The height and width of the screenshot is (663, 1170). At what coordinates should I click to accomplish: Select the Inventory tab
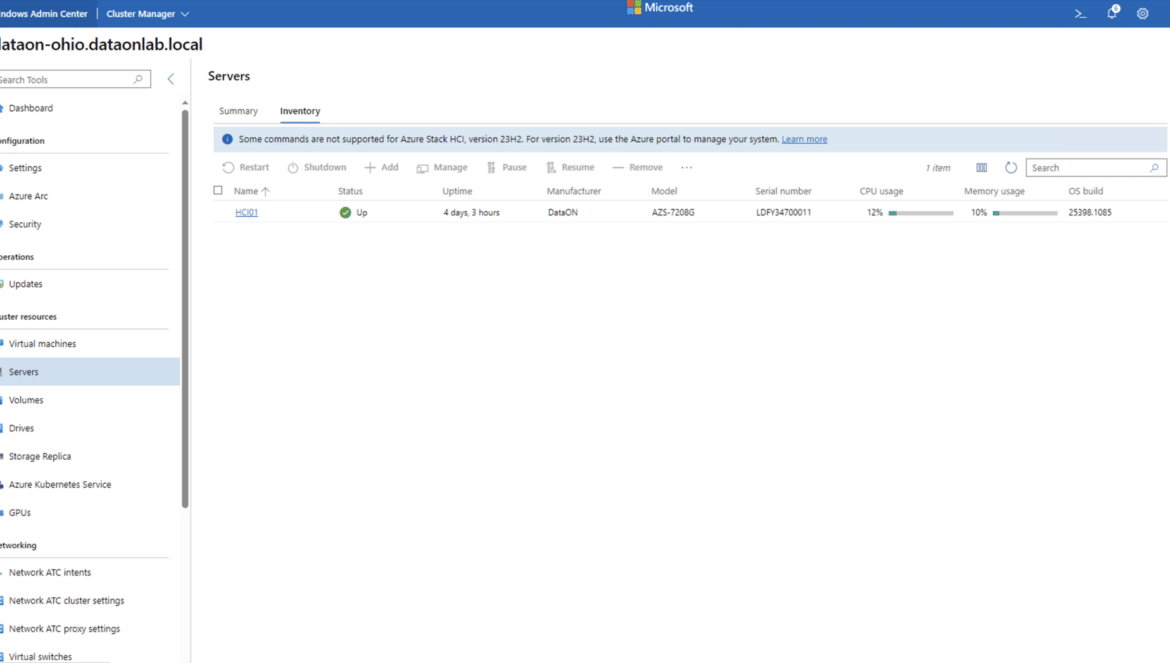tap(300, 111)
